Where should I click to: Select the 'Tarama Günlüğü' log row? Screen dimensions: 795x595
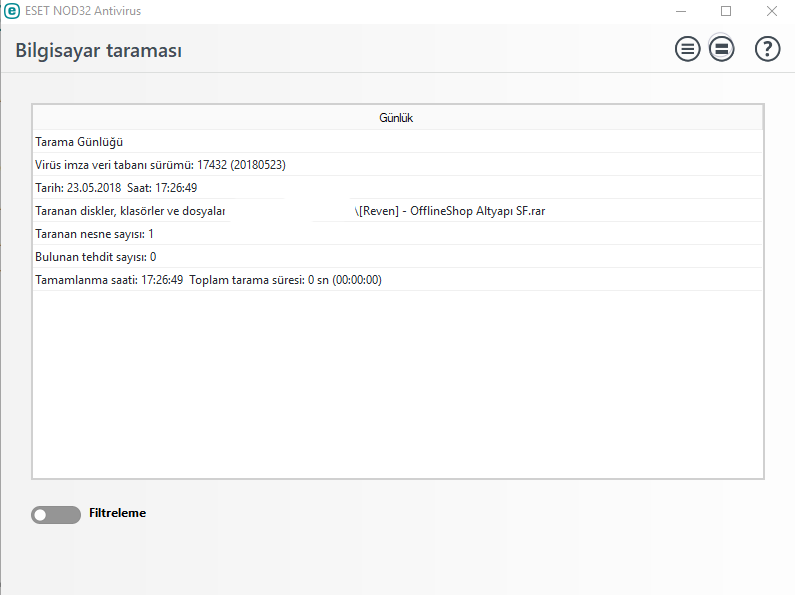[x=398, y=141]
